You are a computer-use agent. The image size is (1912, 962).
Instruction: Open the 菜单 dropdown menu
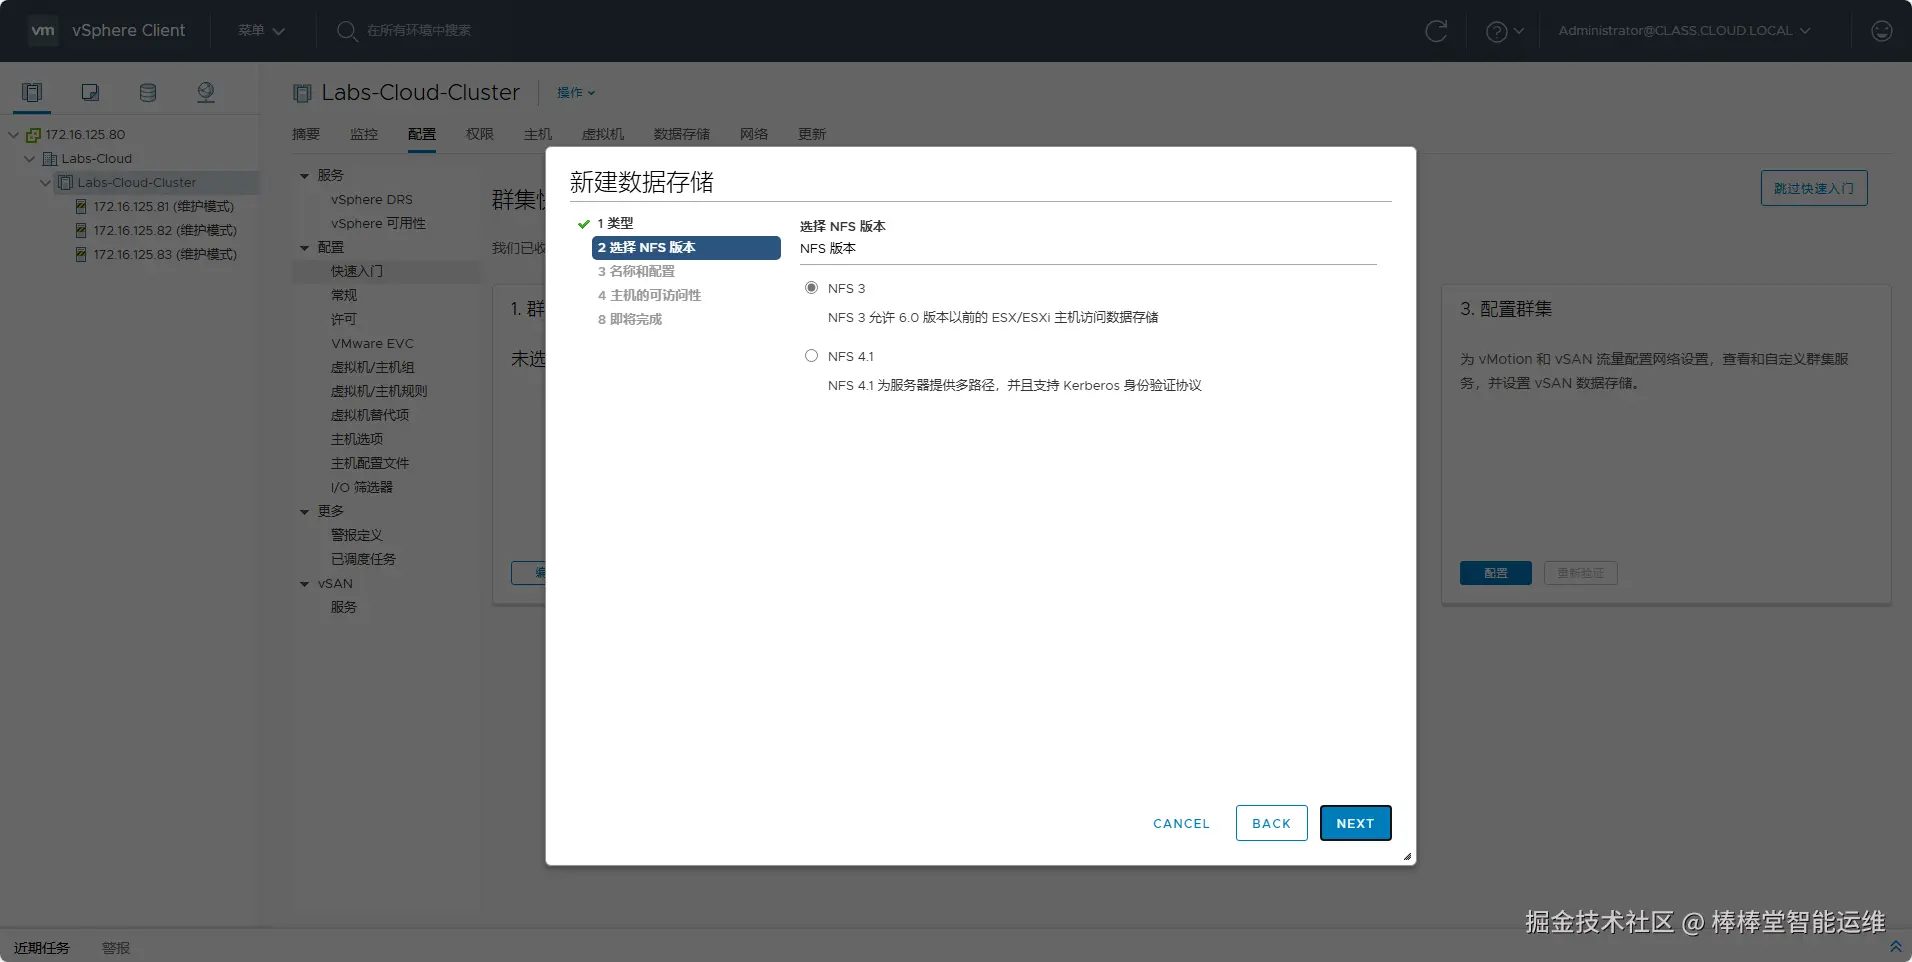point(261,31)
